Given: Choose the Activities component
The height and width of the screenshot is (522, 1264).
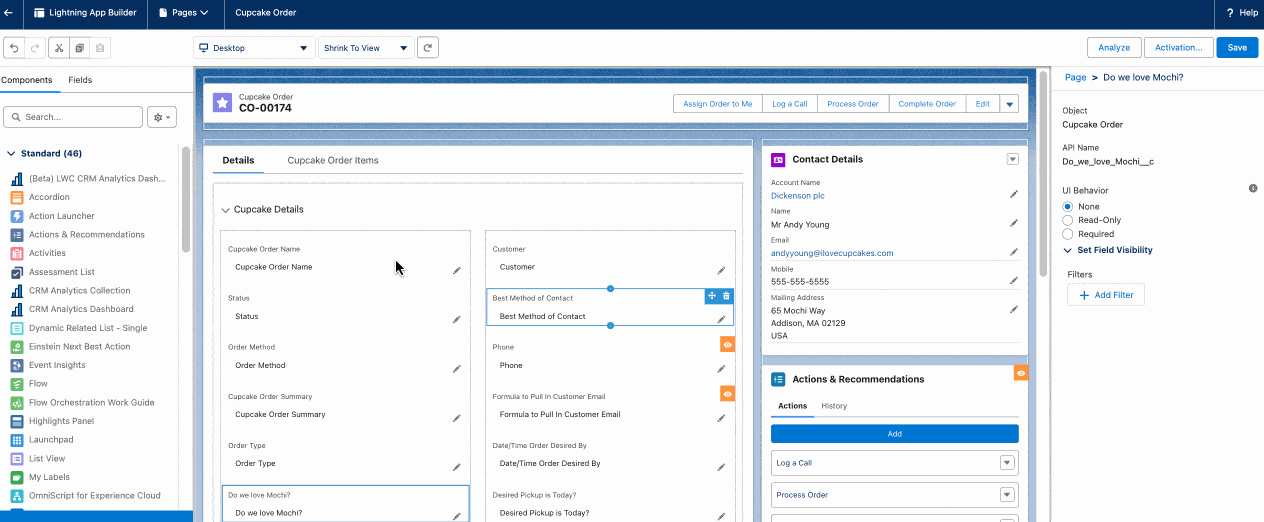Looking at the screenshot, I should coord(47,253).
